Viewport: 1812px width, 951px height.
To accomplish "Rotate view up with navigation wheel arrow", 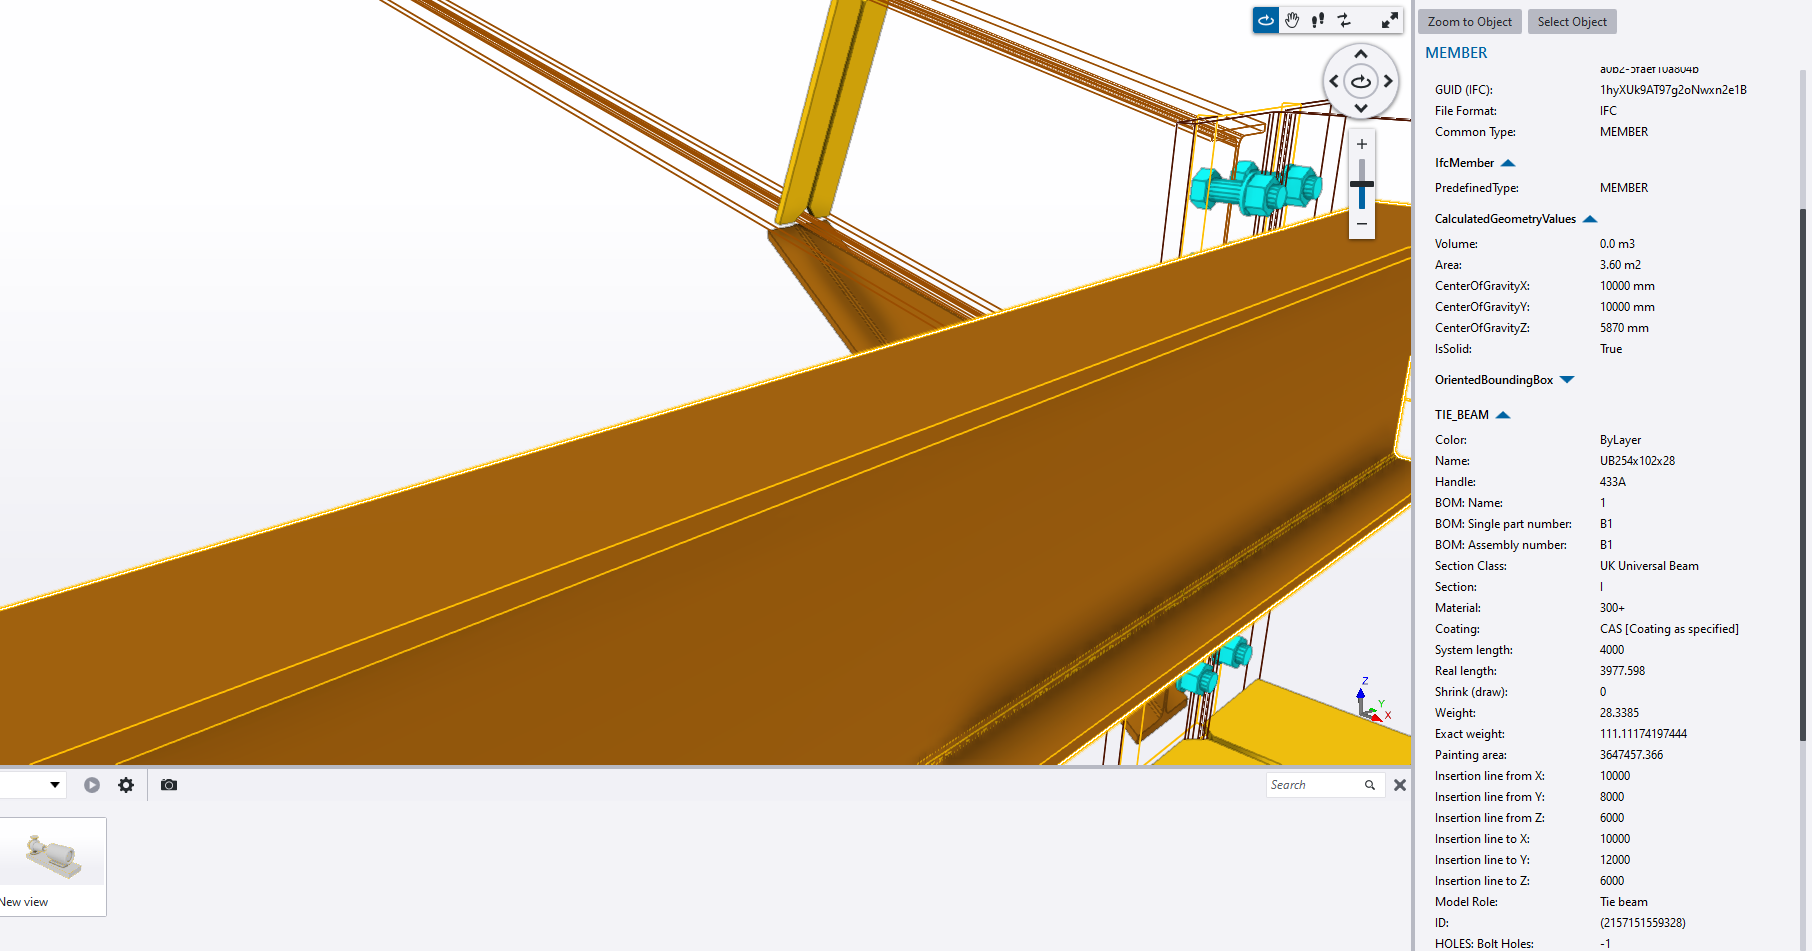I will pyautogui.click(x=1361, y=54).
